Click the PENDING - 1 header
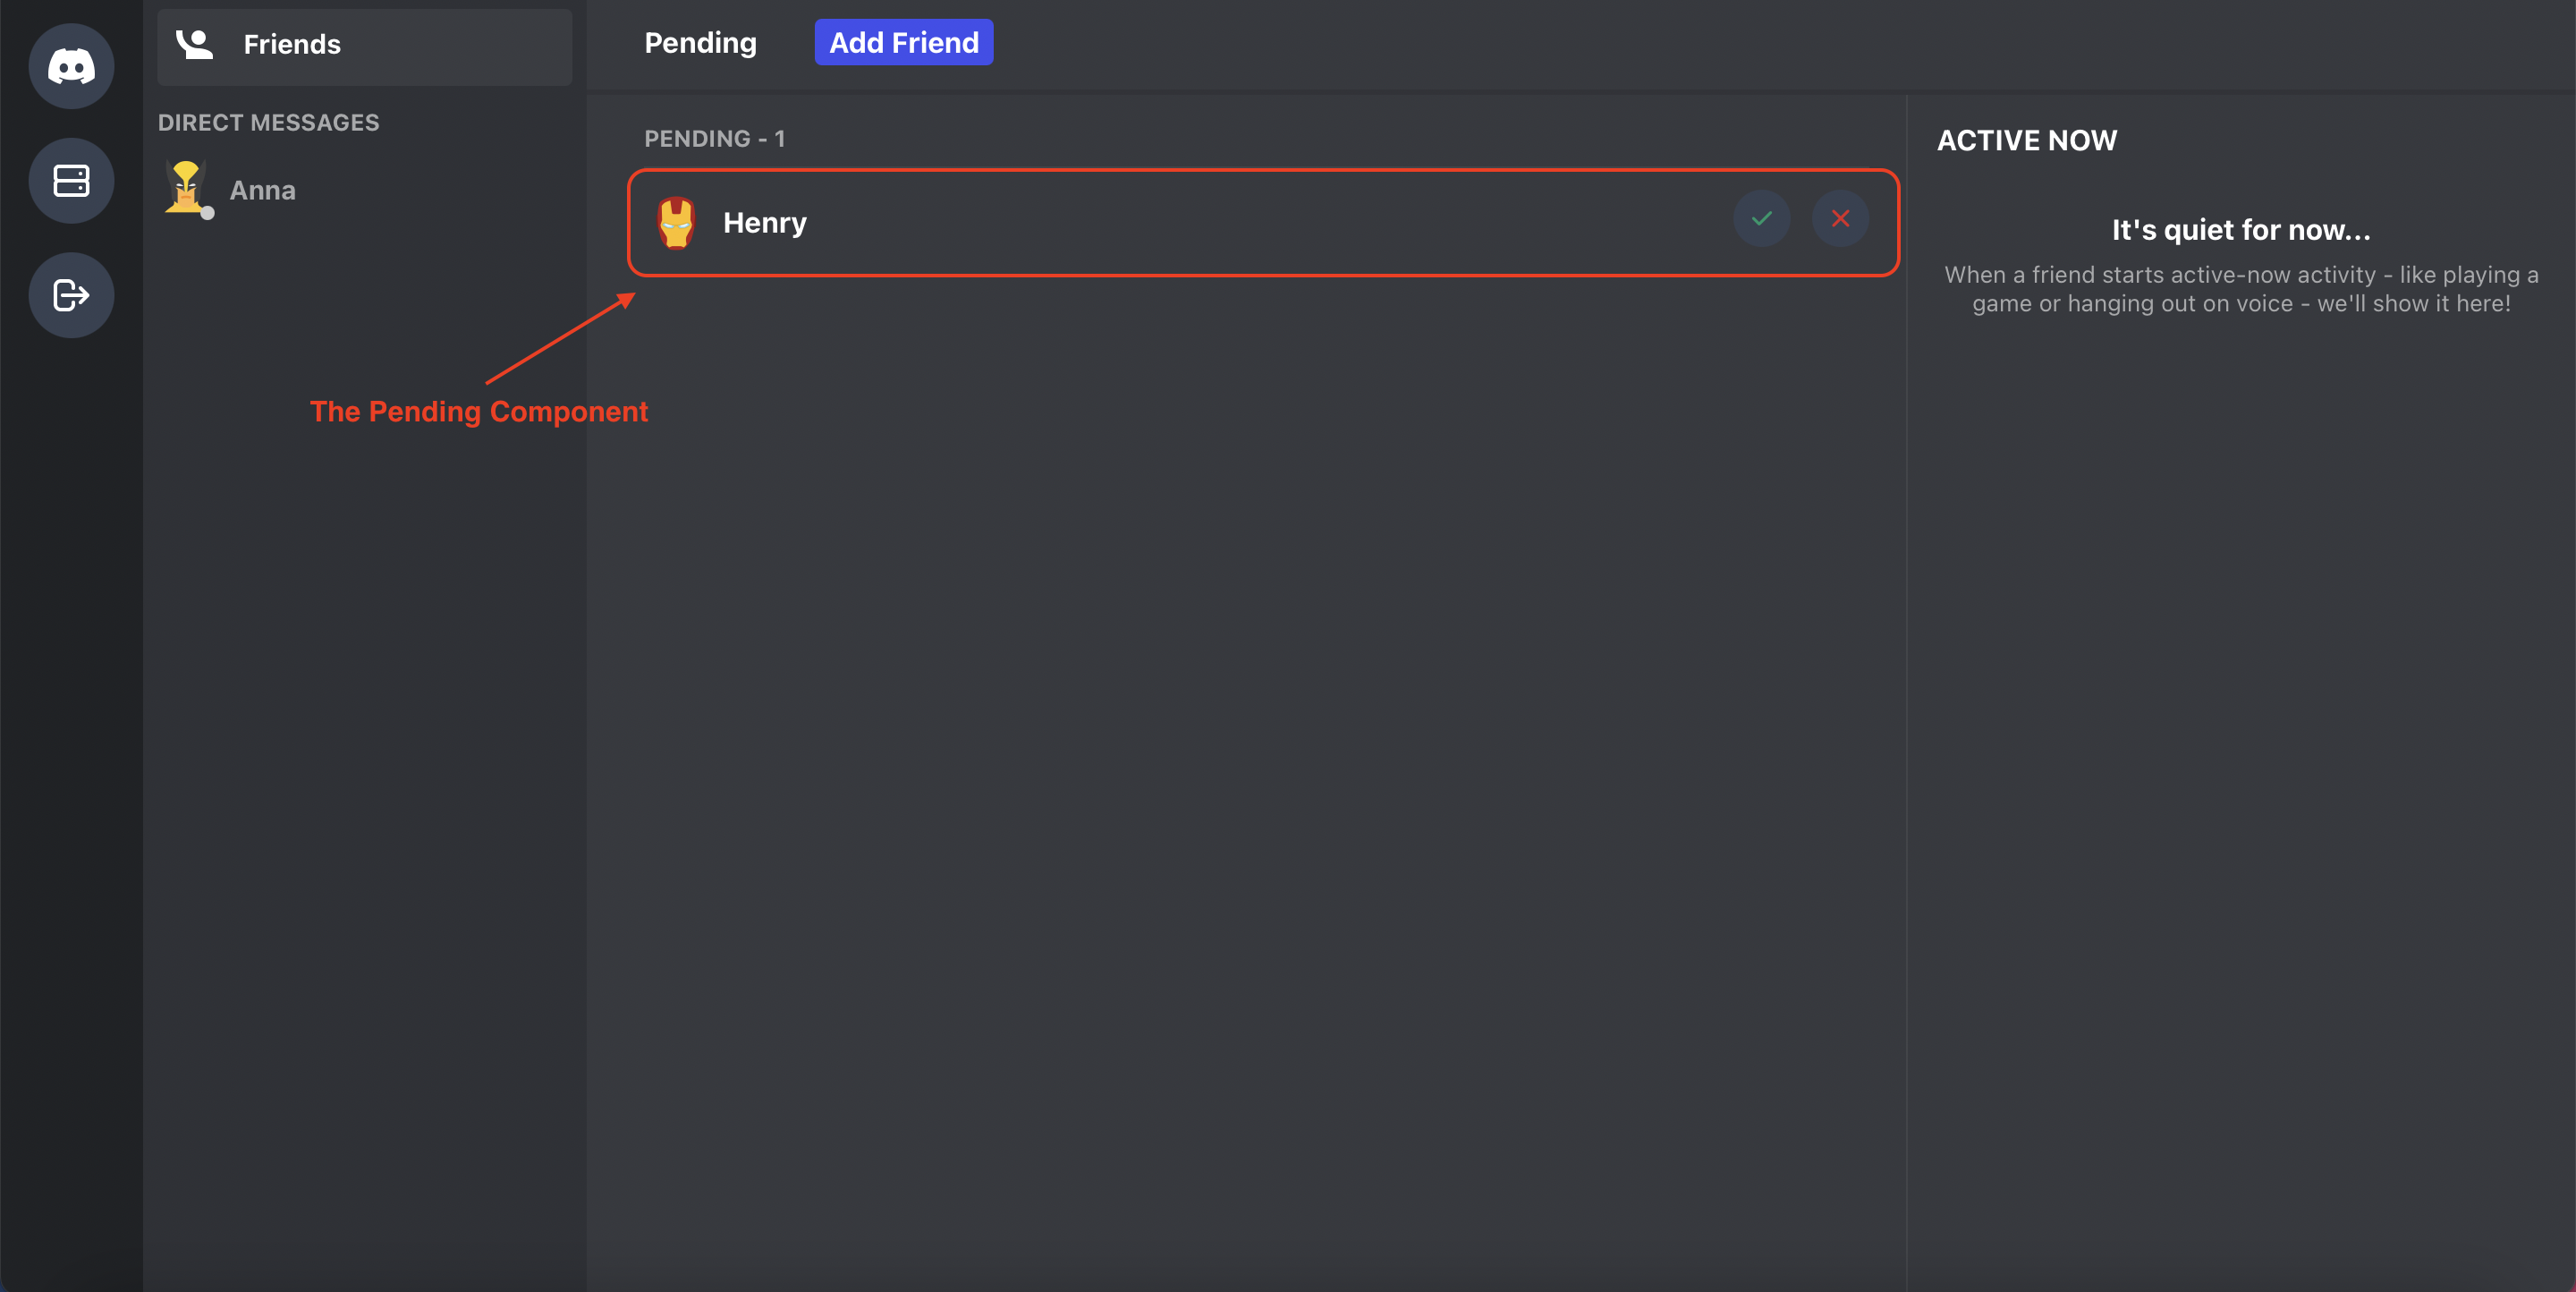 [715, 139]
